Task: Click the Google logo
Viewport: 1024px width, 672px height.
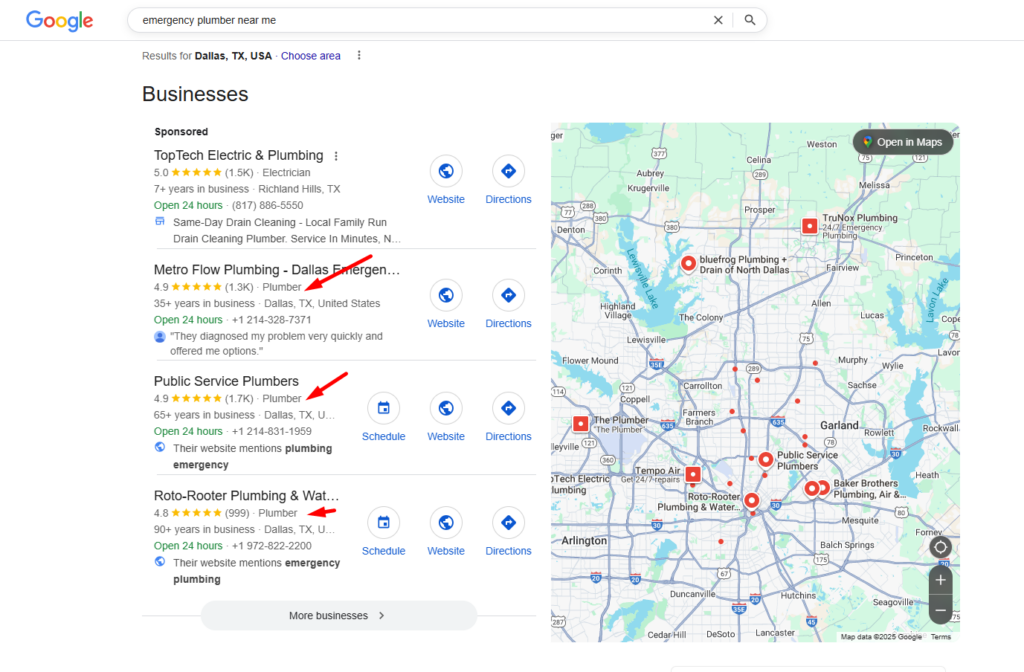Action: 59,20
